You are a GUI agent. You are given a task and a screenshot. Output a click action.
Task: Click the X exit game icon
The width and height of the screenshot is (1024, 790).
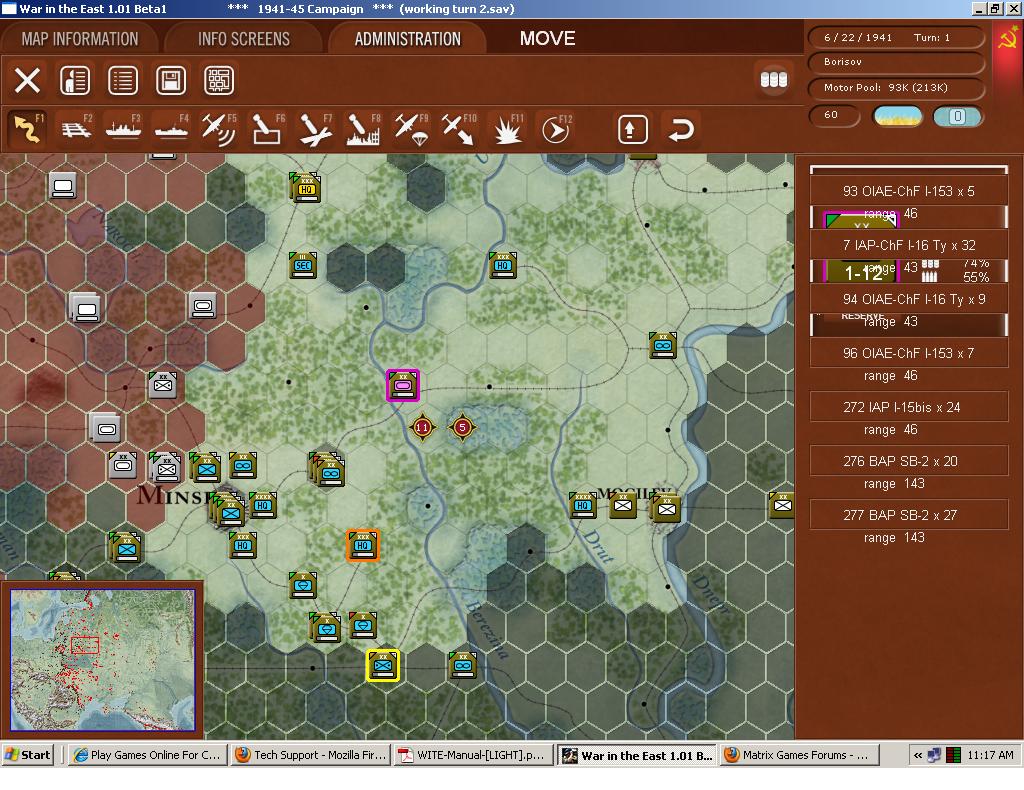(x=27, y=80)
